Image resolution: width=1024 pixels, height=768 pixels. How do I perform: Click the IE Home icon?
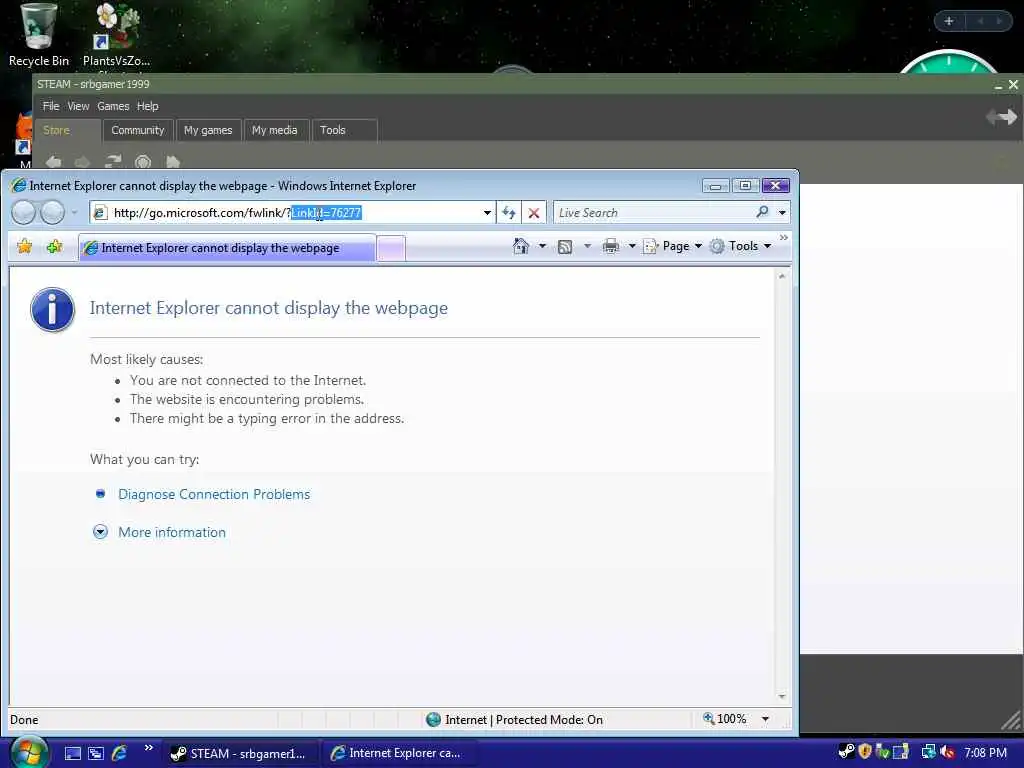[521, 246]
